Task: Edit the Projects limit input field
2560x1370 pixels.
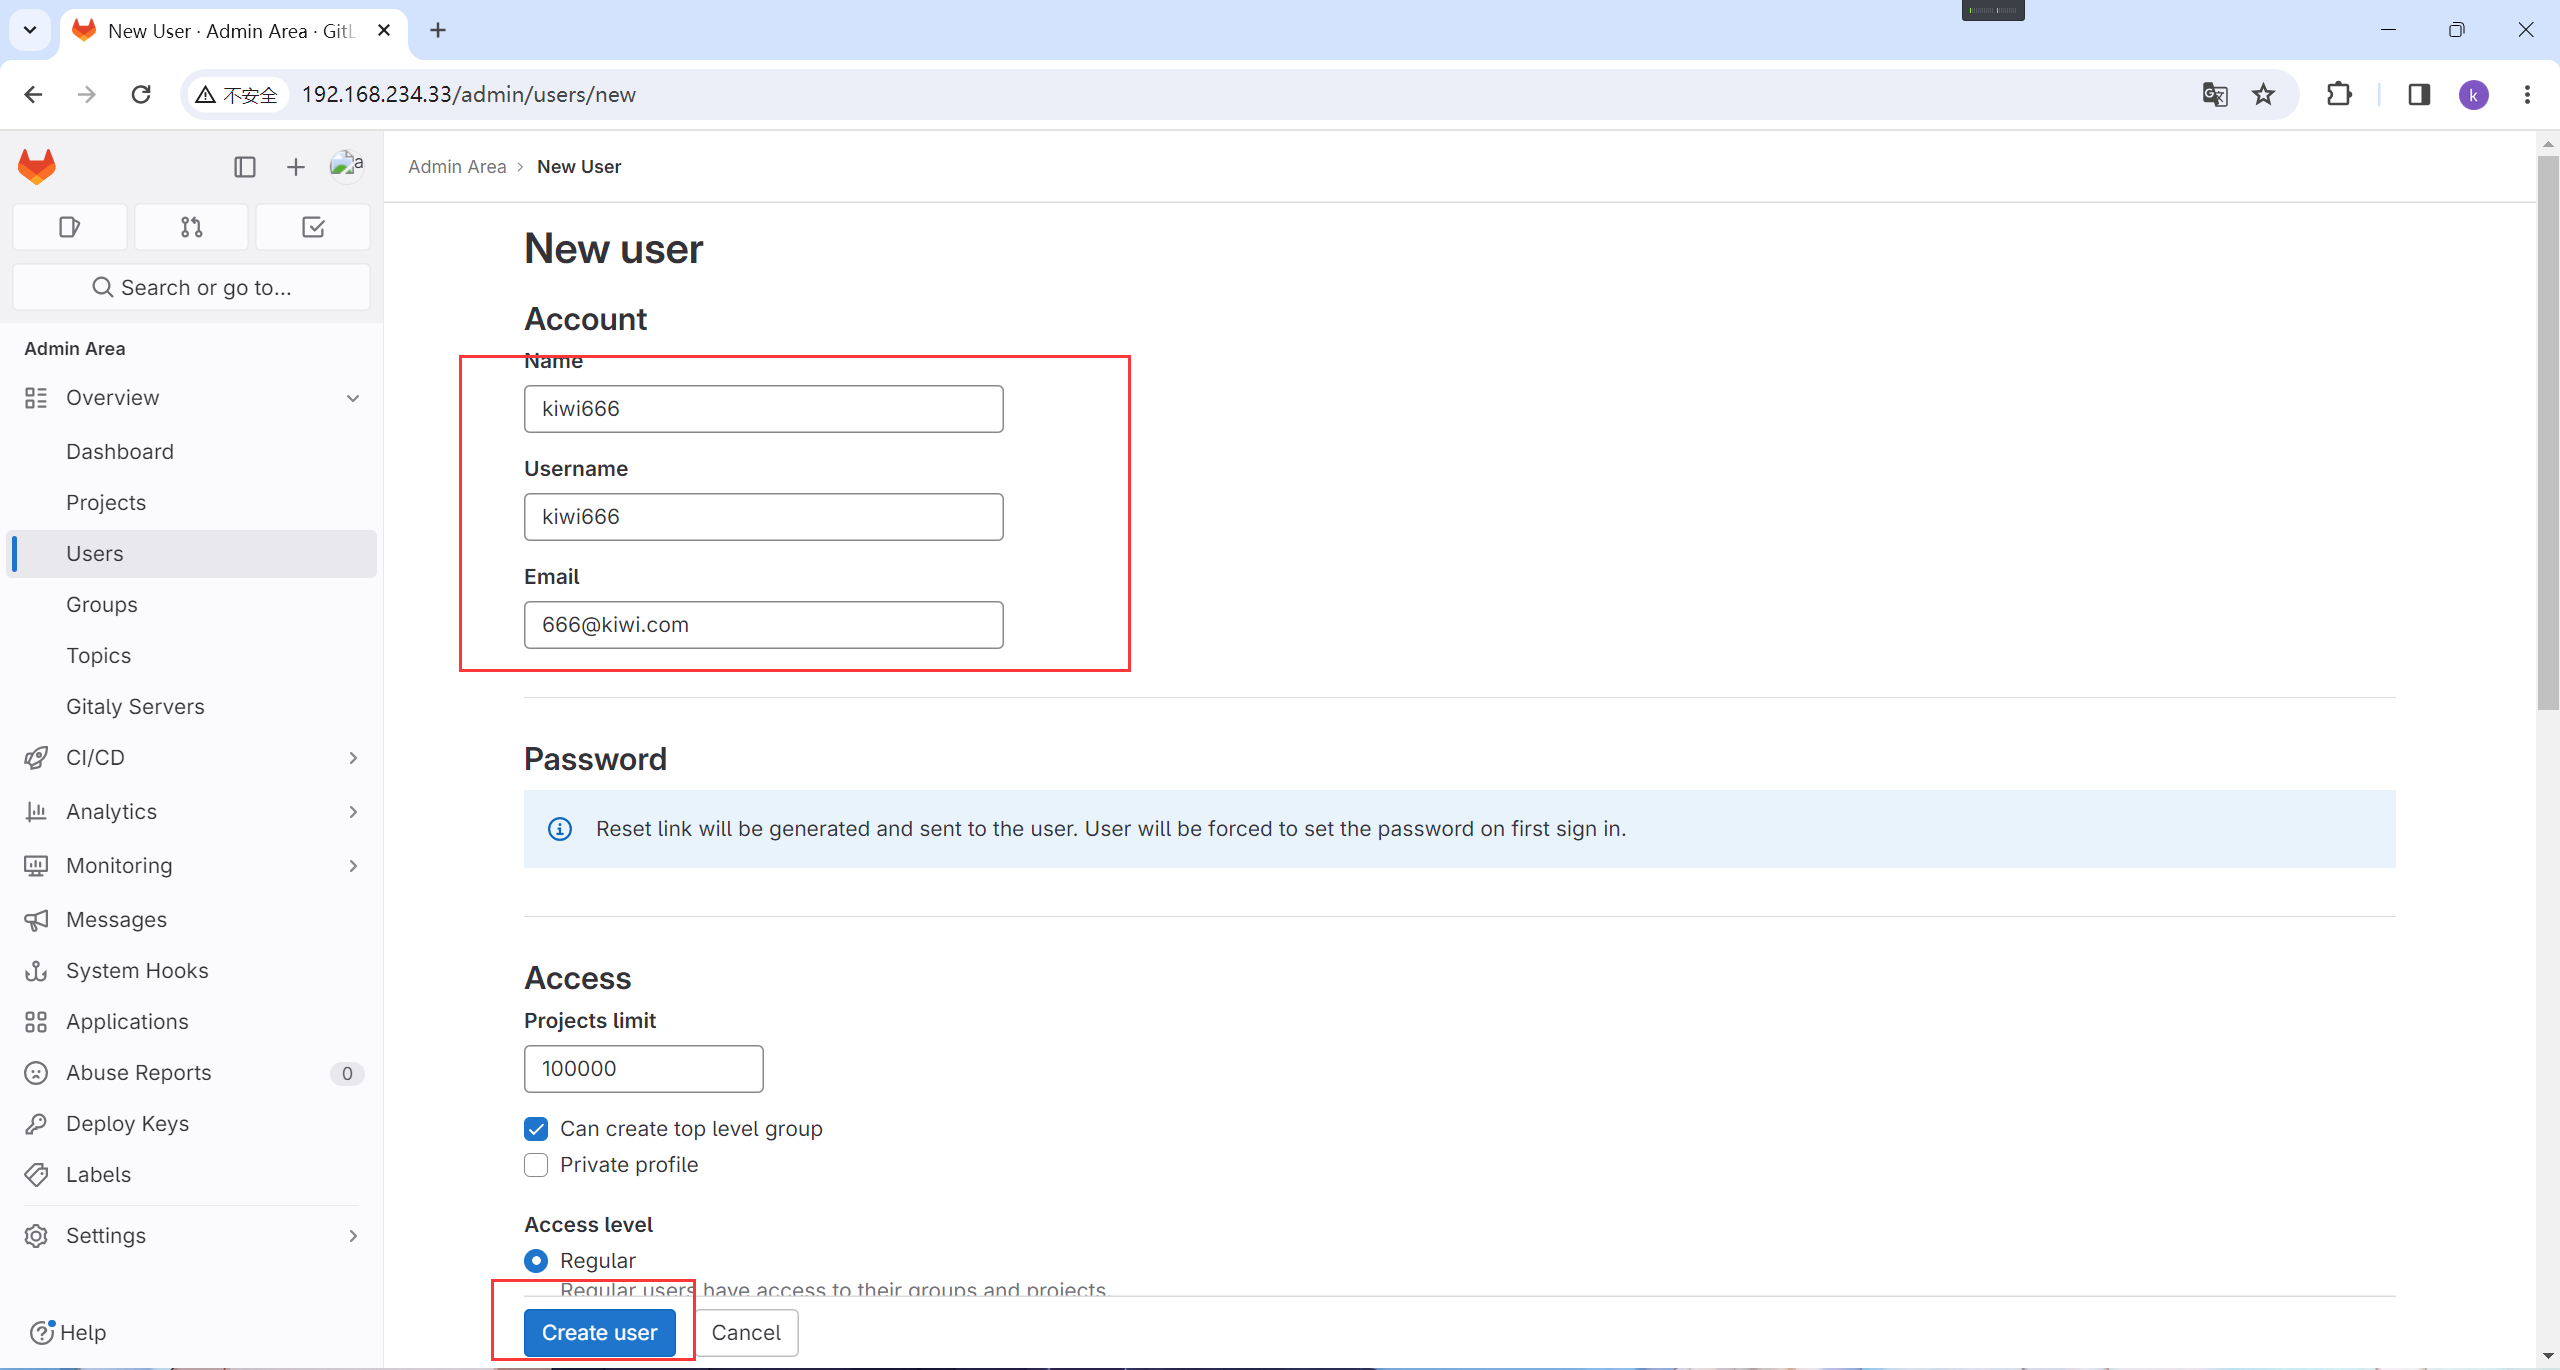Action: 643,1067
